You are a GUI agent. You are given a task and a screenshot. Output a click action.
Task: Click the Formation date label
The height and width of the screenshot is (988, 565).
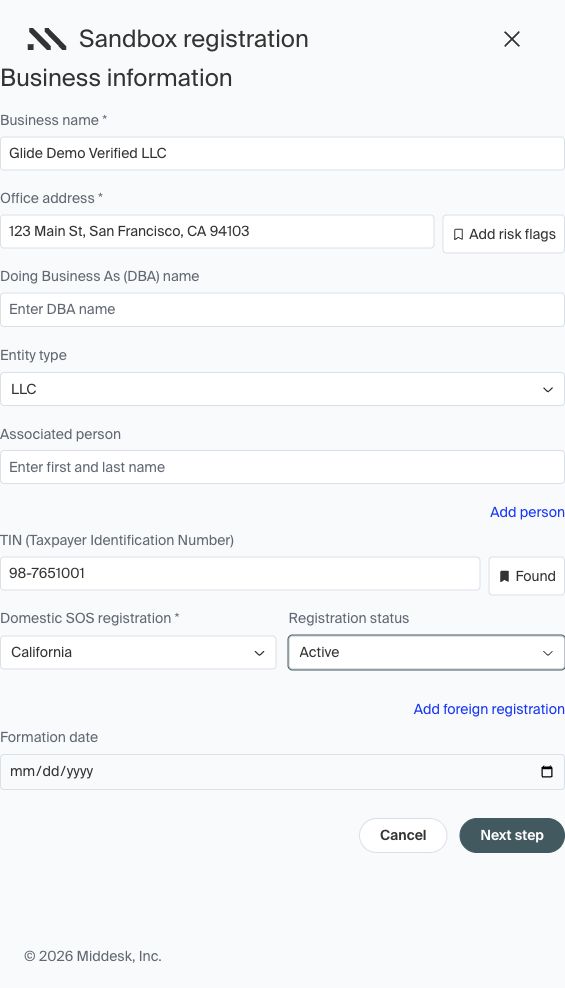click(x=49, y=737)
